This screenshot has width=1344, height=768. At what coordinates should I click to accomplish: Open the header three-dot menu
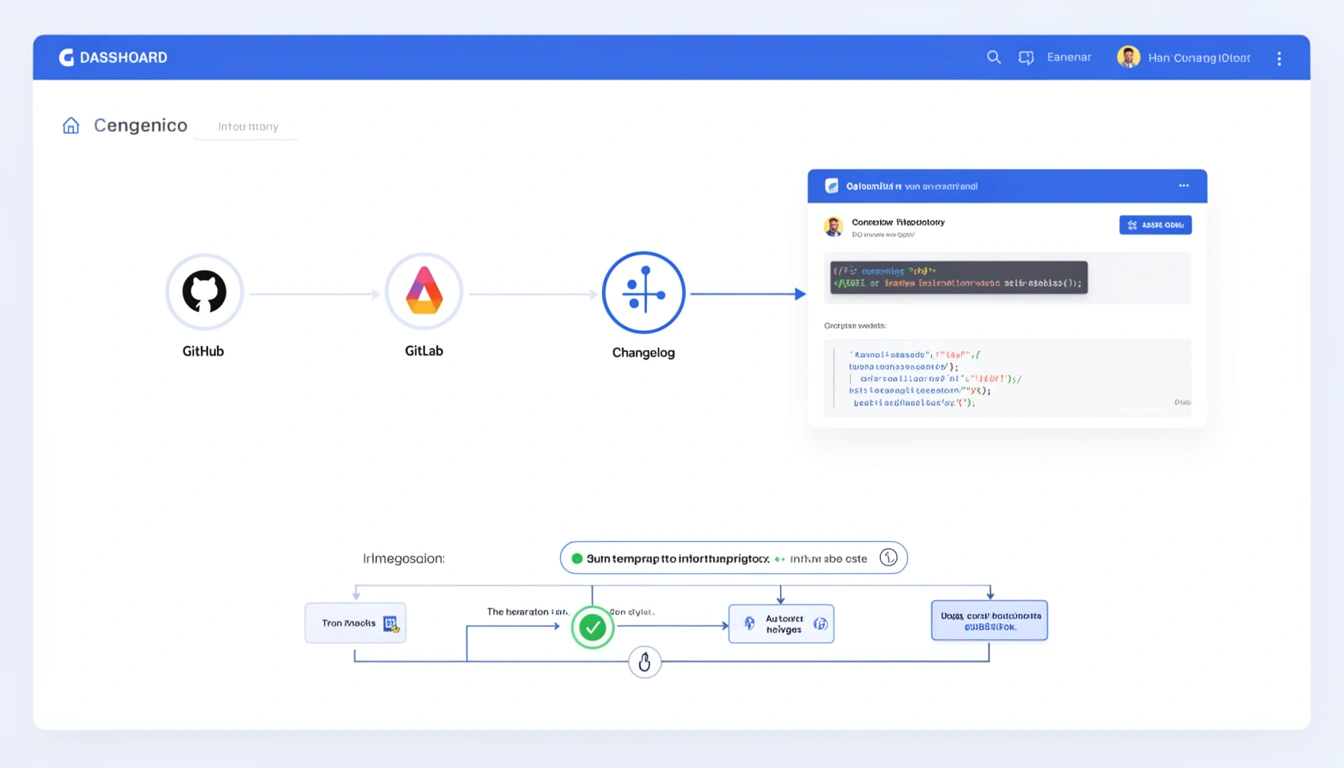click(x=1279, y=58)
